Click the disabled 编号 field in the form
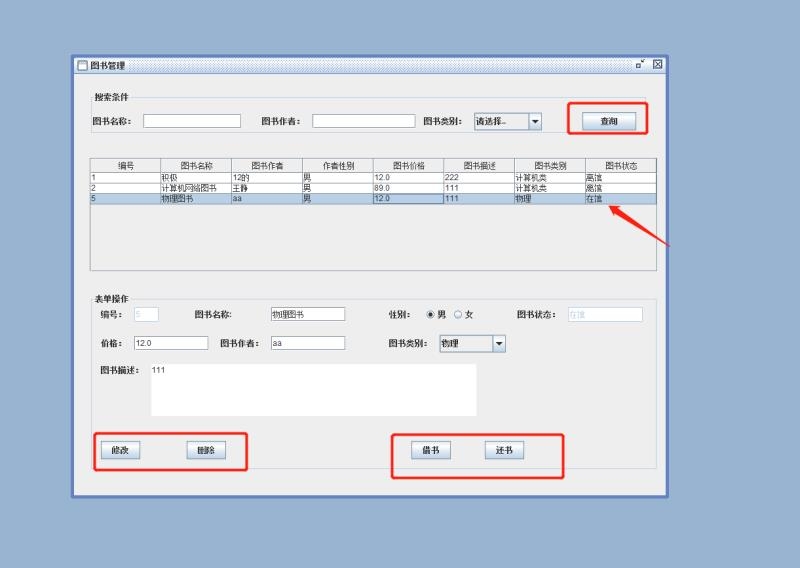800x568 pixels. click(146, 314)
